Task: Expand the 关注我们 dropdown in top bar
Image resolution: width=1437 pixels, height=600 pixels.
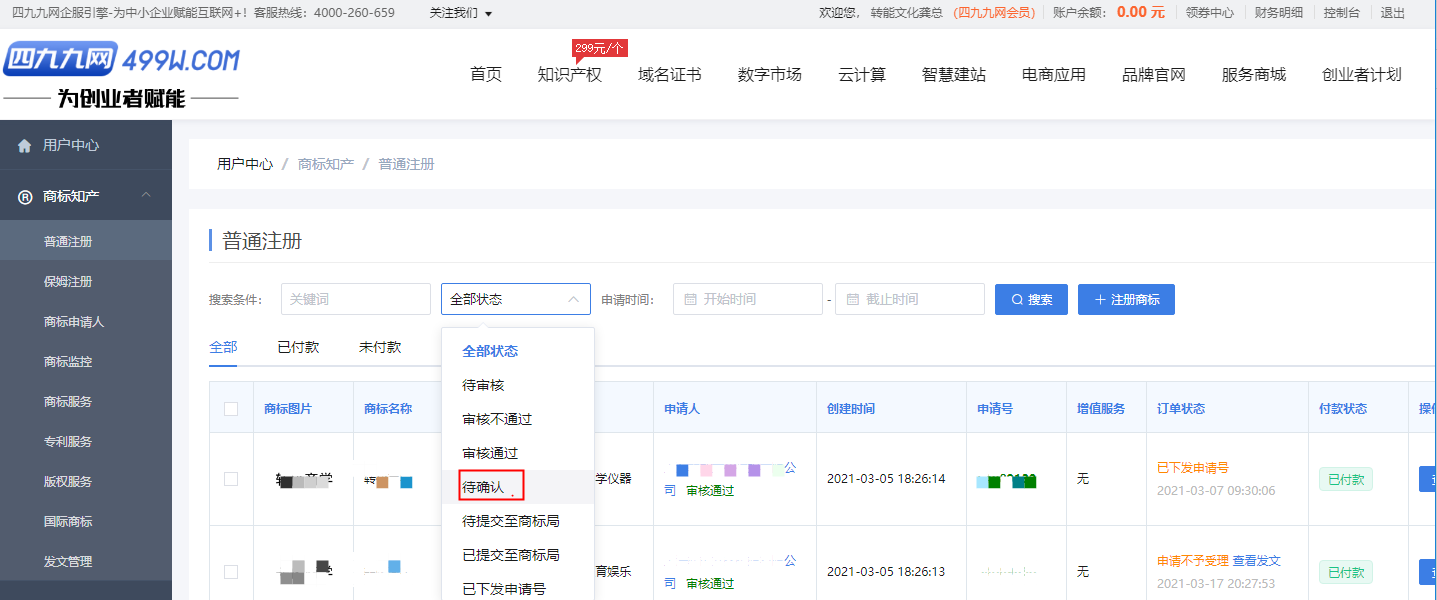Action: pos(461,13)
